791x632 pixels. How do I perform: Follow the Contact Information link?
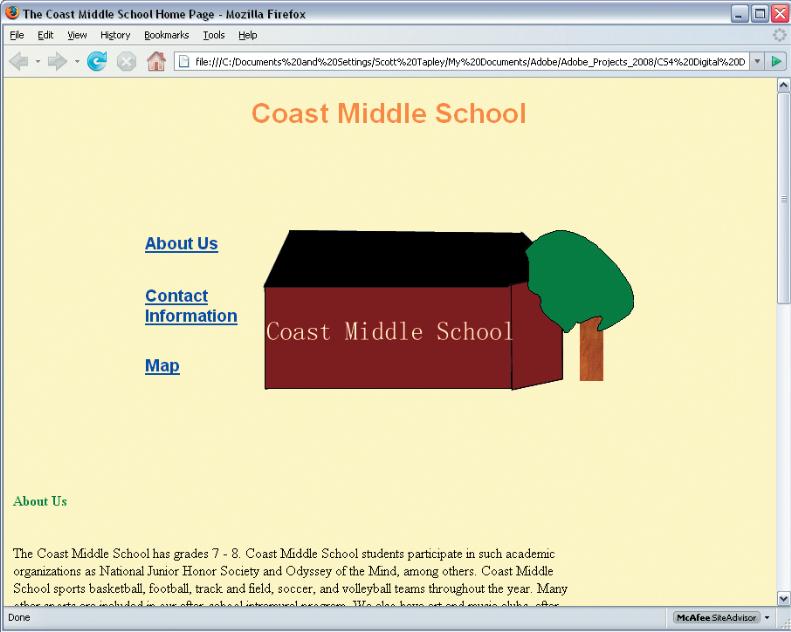(191, 306)
